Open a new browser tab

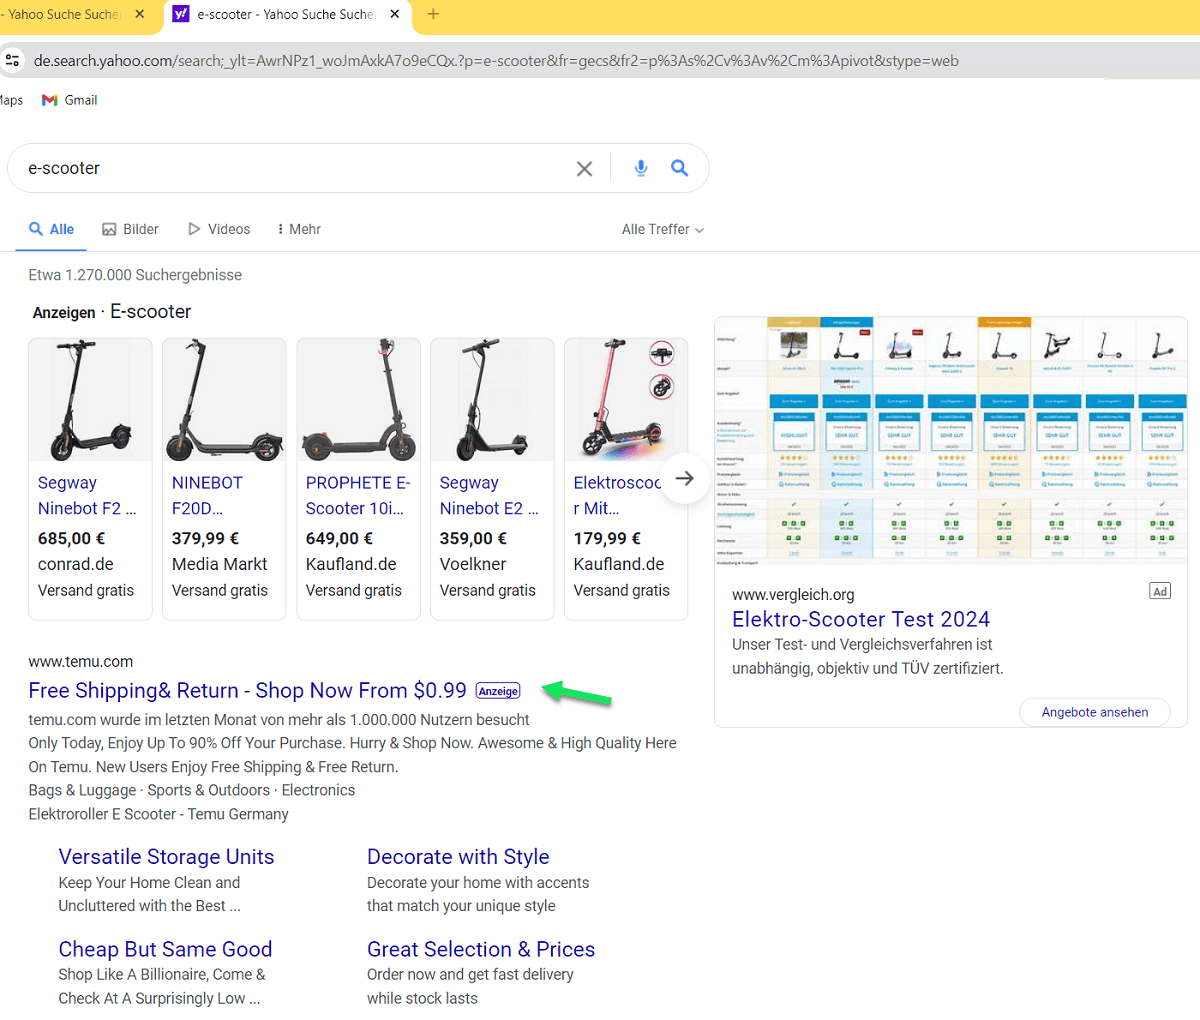433,14
